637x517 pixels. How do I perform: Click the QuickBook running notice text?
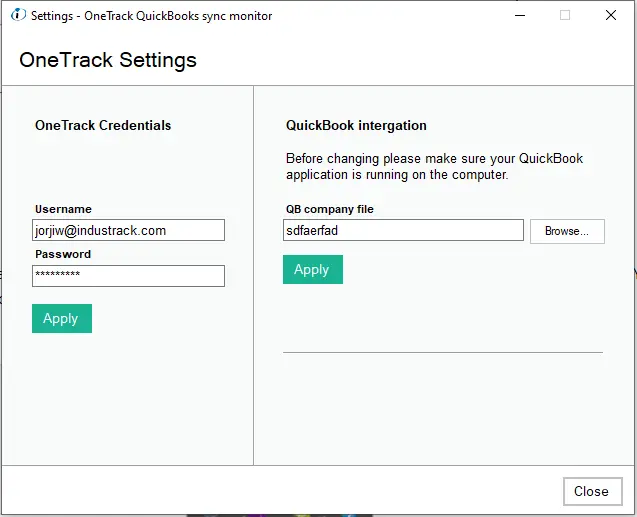click(x=435, y=167)
